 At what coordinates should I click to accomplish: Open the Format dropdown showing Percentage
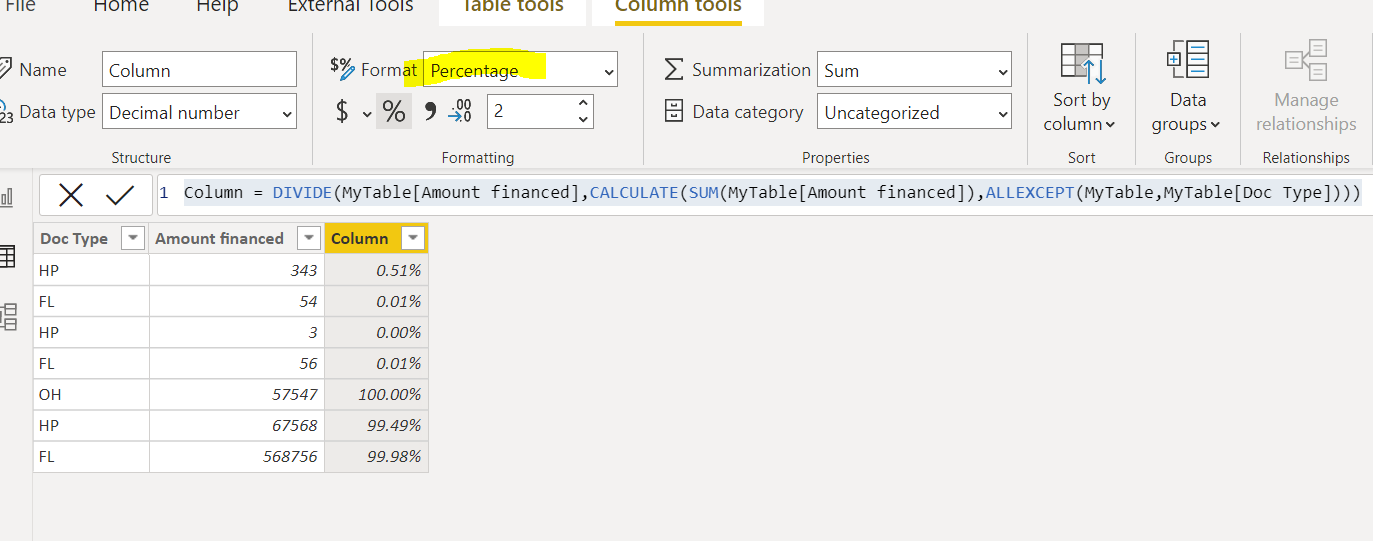tap(520, 70)
